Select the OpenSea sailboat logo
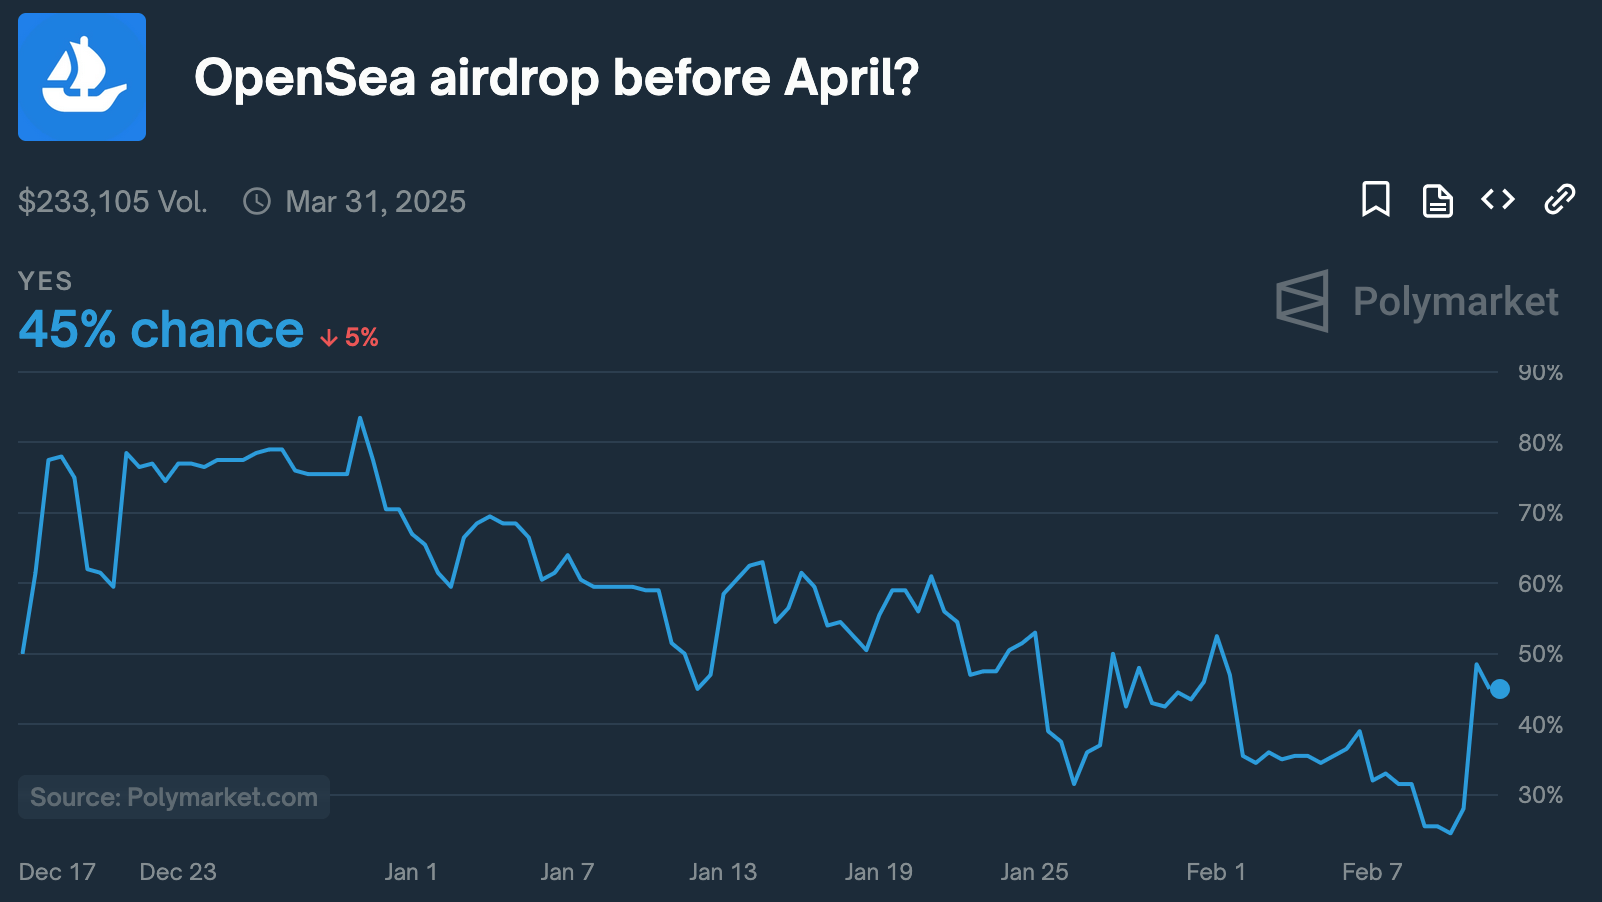Screen dimensions: 1602x902 81,76
